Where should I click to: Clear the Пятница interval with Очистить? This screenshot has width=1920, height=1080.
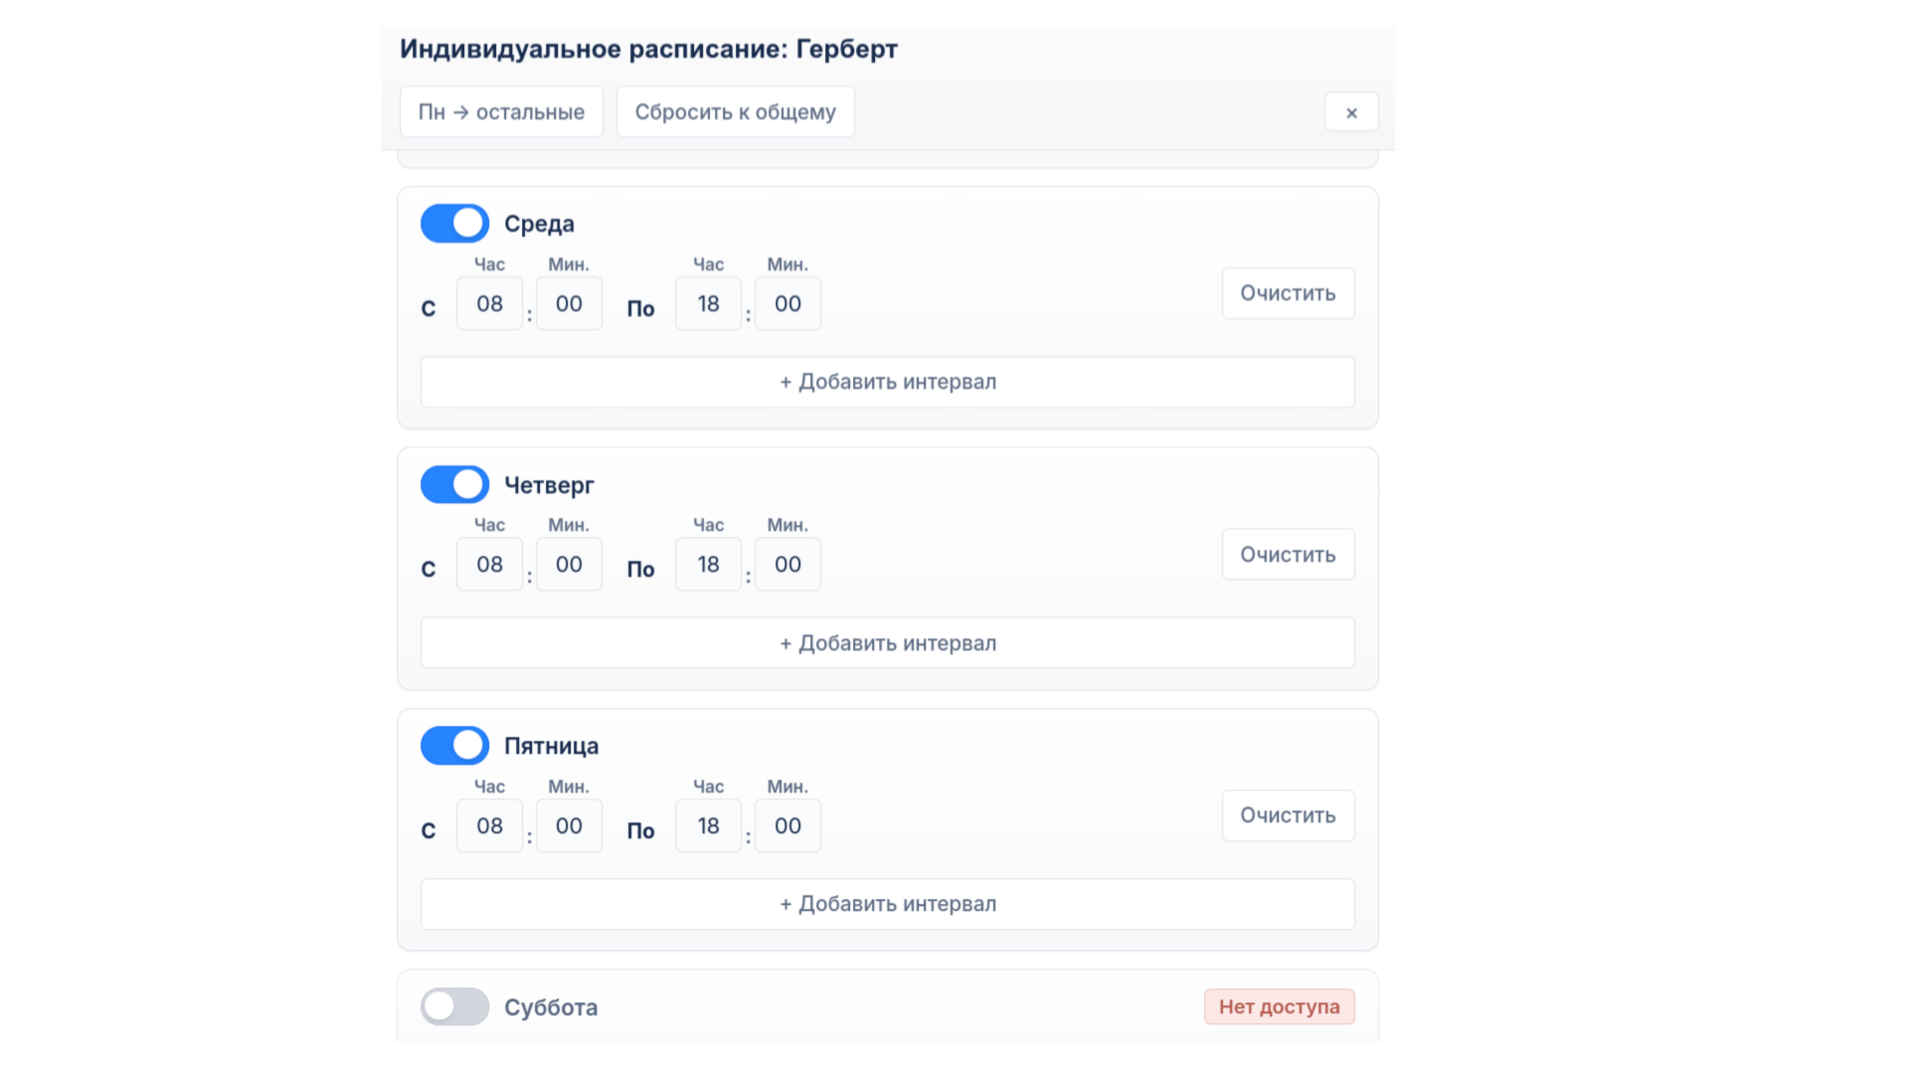pyautogui.click(x=1288, y=815)
